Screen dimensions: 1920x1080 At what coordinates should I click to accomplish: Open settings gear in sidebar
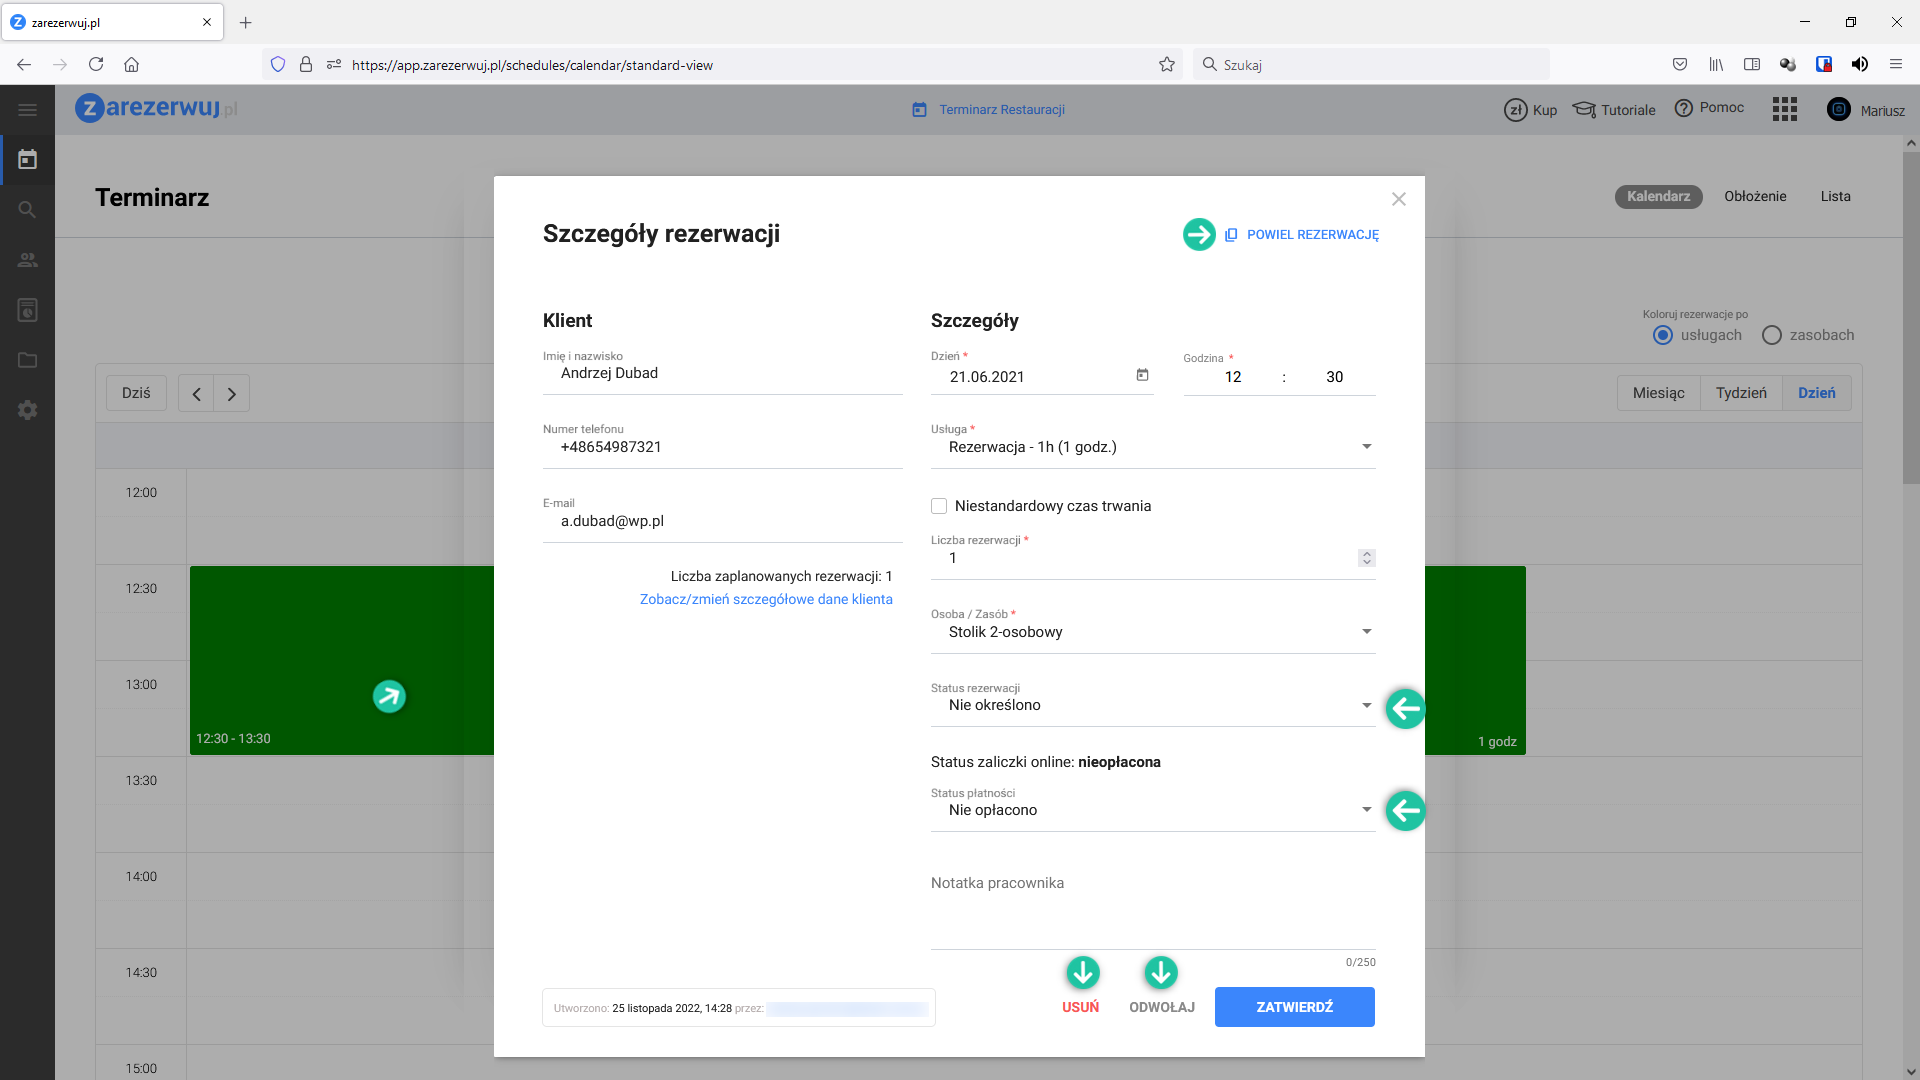point(27,410)
